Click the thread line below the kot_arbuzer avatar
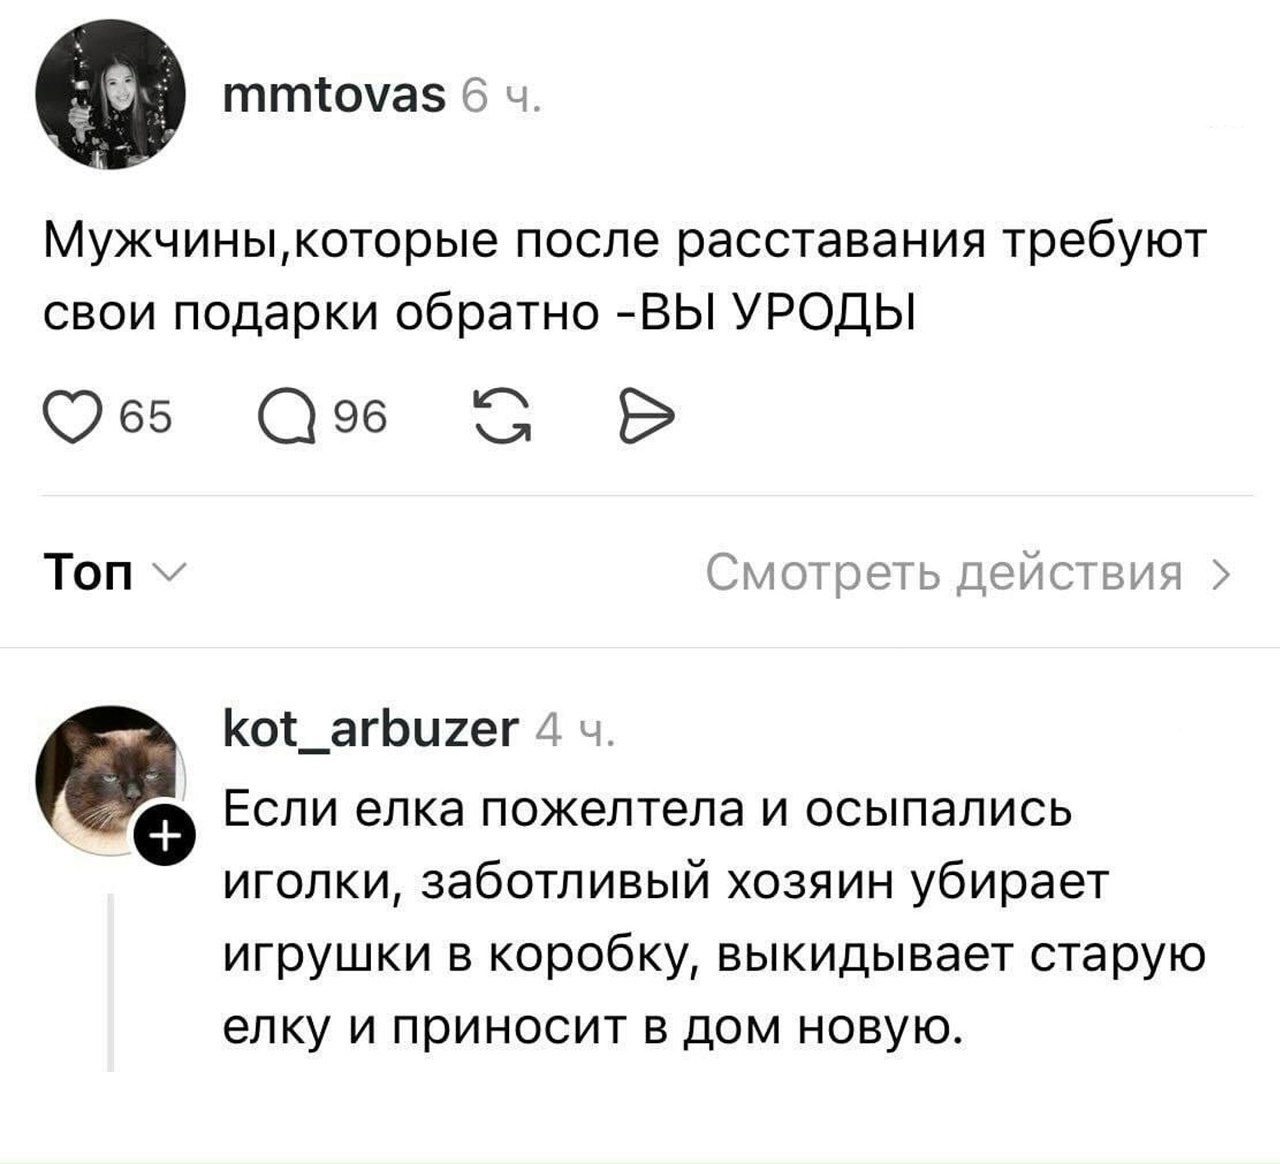Image resolution: width=1280 pixels, height=1164 pixels. coord(110,982)
